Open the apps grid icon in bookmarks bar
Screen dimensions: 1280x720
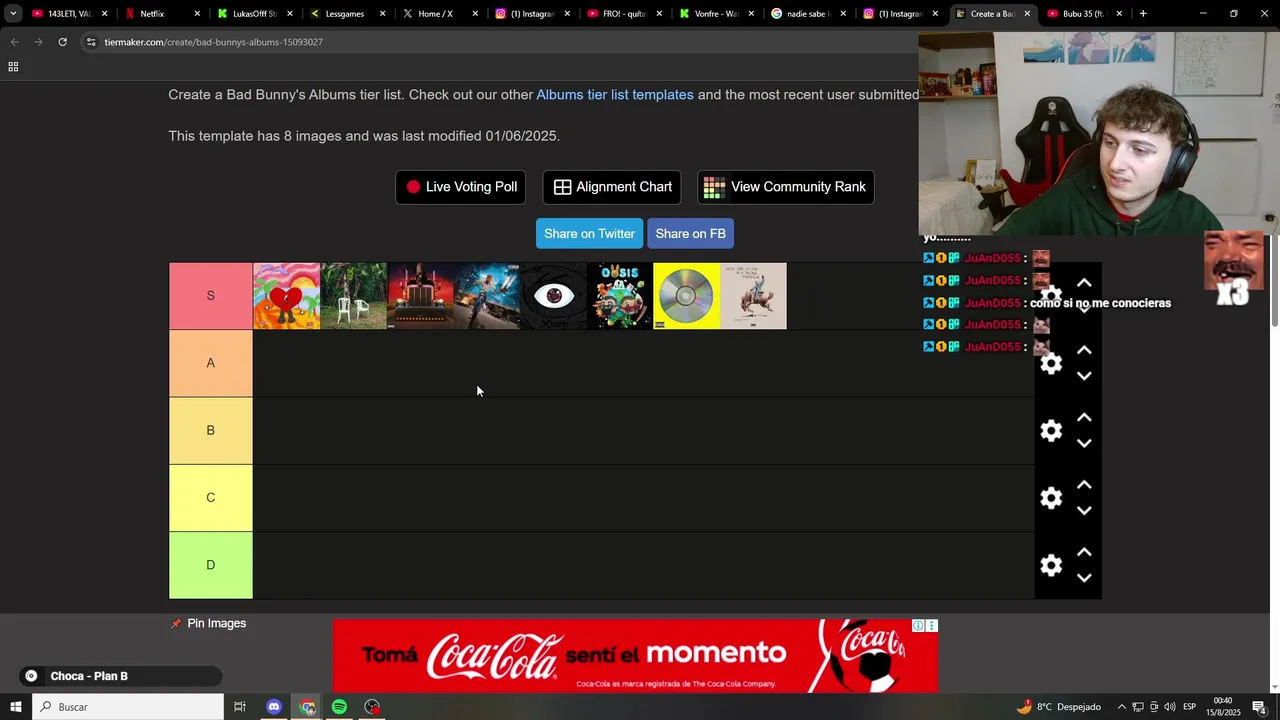pyautogui.click(x=13, y=67)
